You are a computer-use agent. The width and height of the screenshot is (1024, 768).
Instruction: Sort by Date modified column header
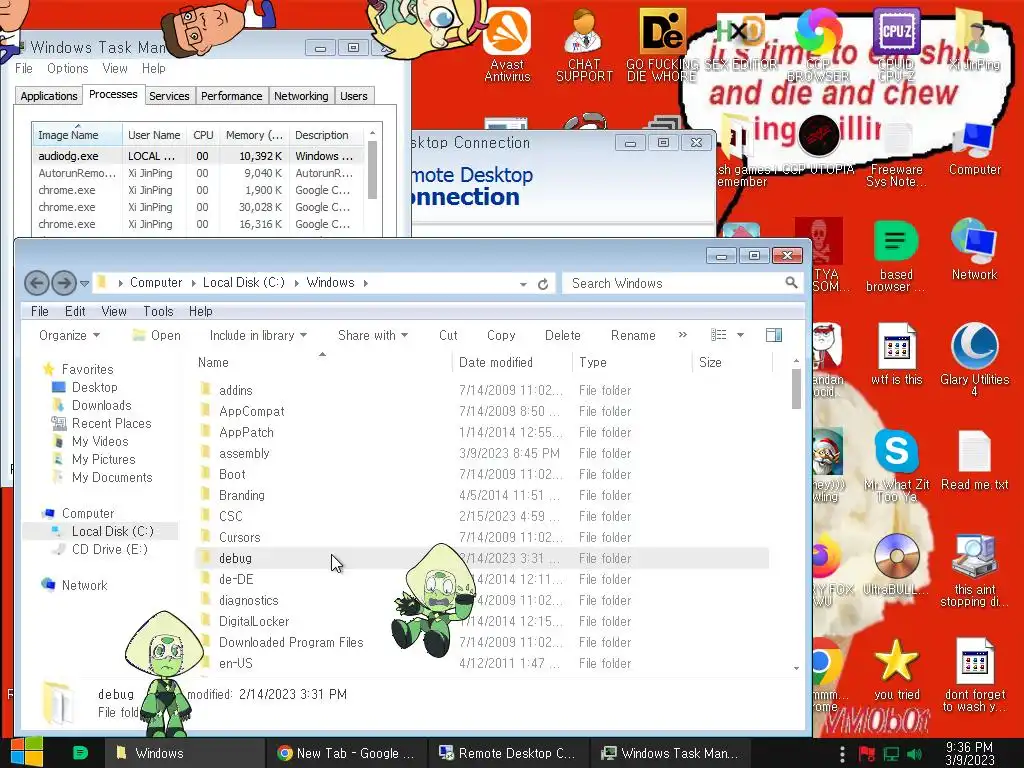click(511, 362)
